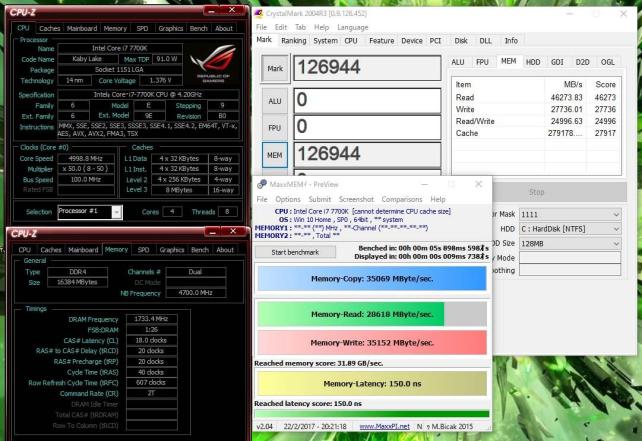The height and width of the screenshot is (441, 642).
Task: Open About tab in upper CPU-Z window
Action: point(224,28)
